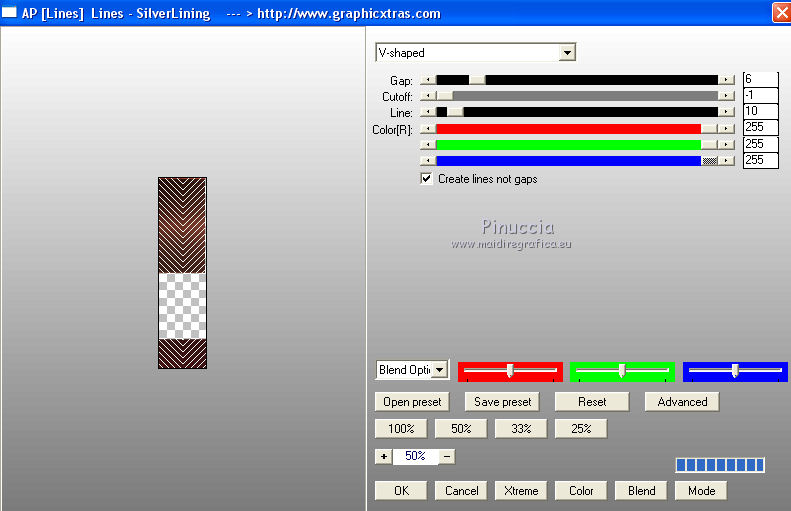Click the zoom percentage field showing 50%
The width and height of the screenshot is (791, 511).
[415, 457]
